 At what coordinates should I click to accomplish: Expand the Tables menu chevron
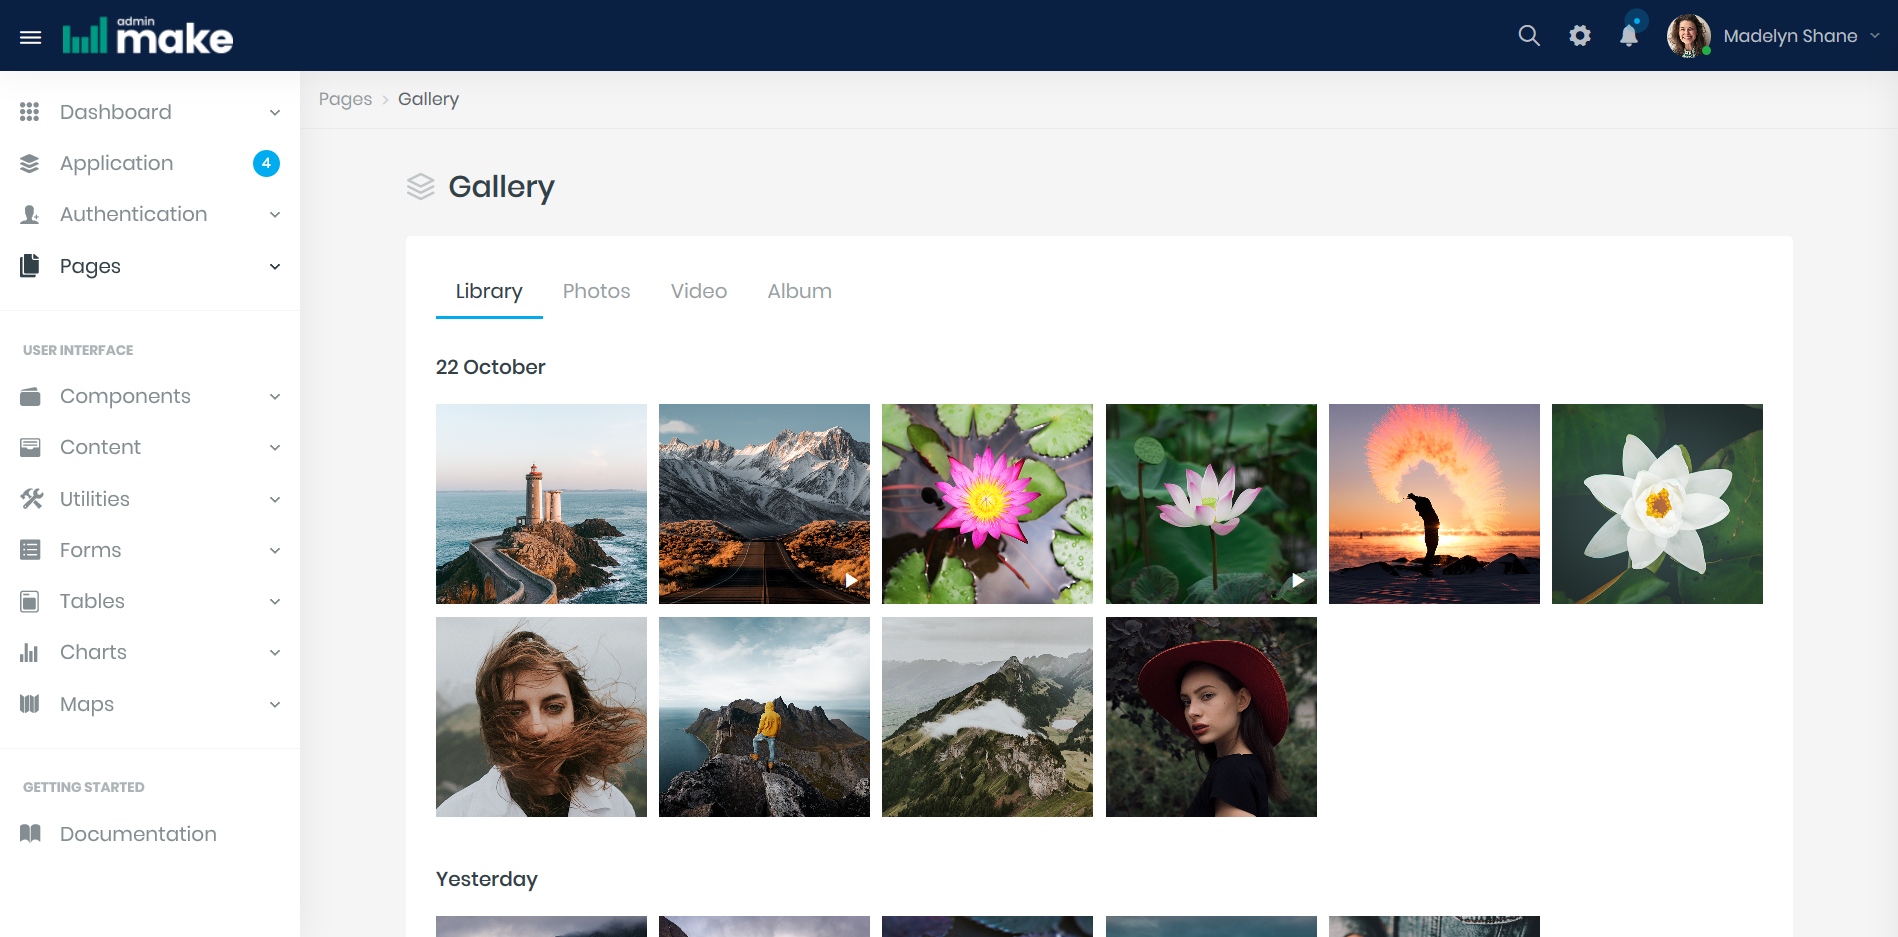click(275, 602)
